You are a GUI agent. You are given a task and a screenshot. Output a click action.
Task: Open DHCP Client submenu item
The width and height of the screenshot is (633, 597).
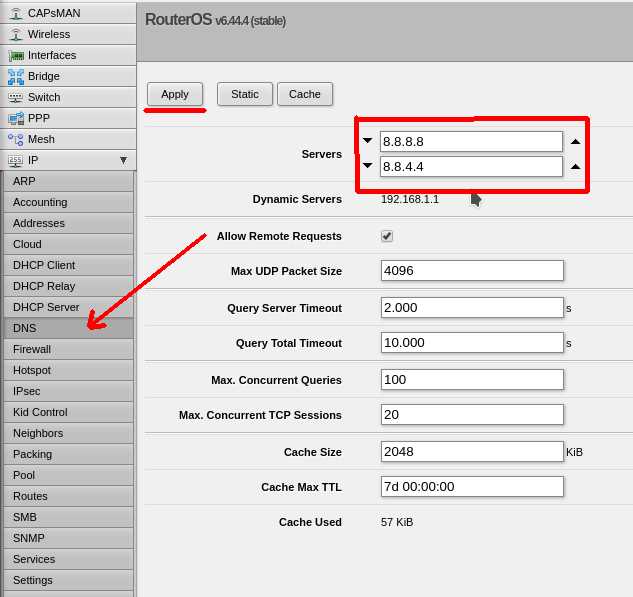coord(69,265)
